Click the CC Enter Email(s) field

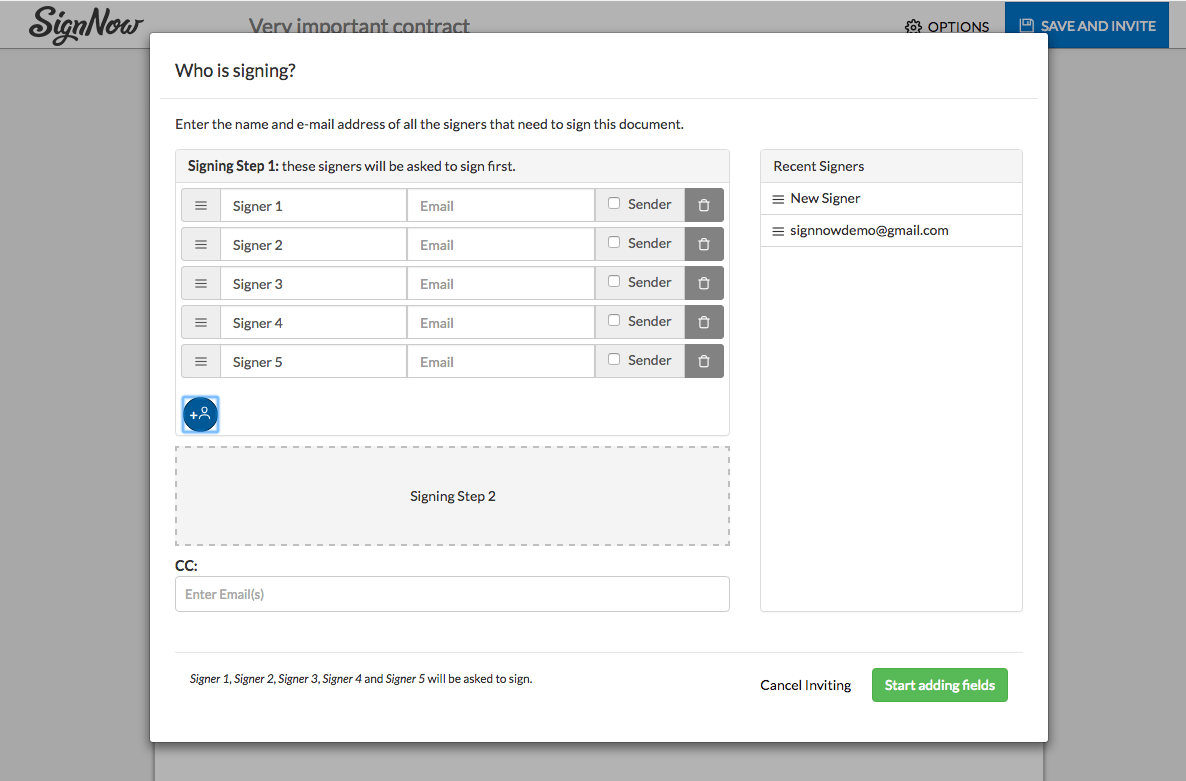[x=452, y=594]
